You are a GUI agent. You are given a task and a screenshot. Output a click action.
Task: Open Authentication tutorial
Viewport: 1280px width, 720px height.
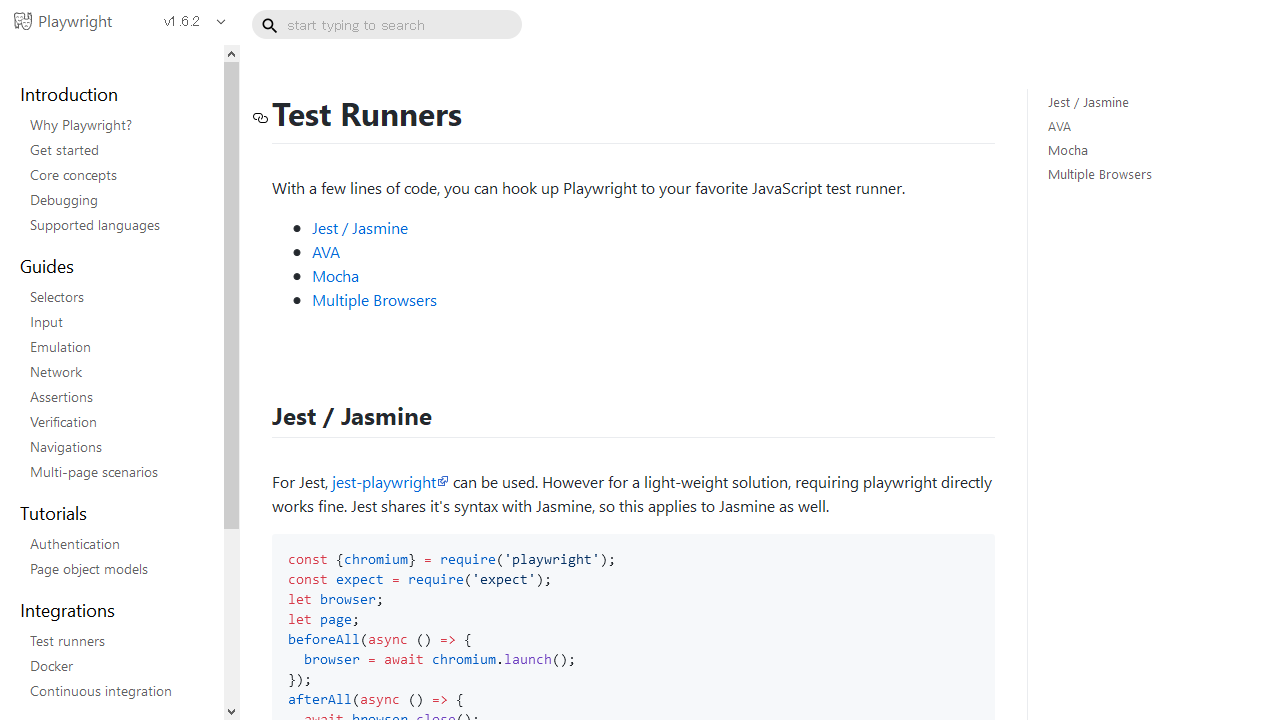(x=75, y=544)
